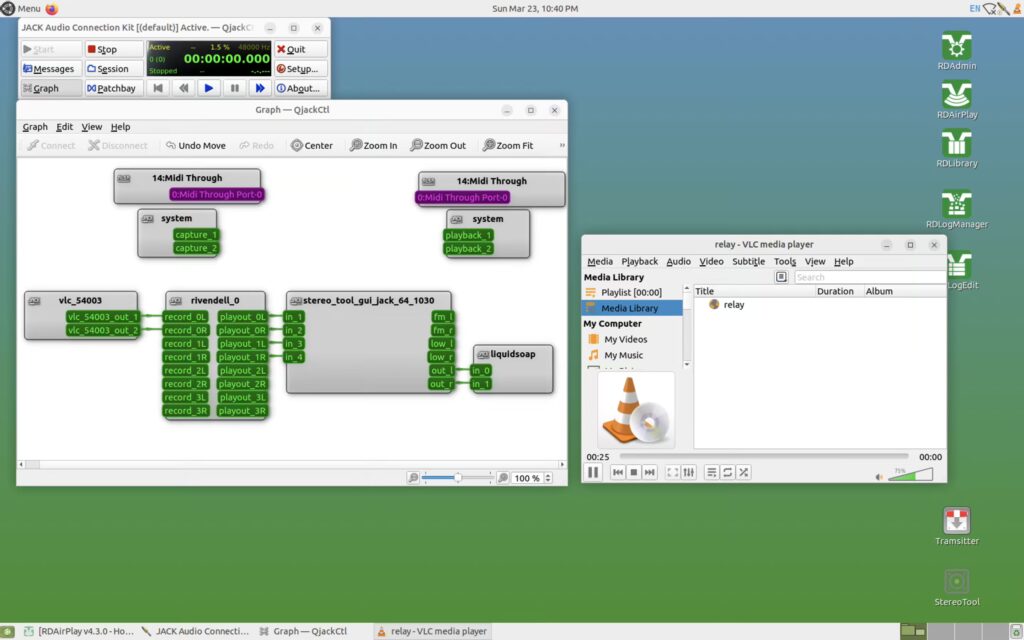Image resolution: width=1024 pixels, height=640 pixels.
Task: Click Duration column header in VLC
Action: (x=839, y=291)
